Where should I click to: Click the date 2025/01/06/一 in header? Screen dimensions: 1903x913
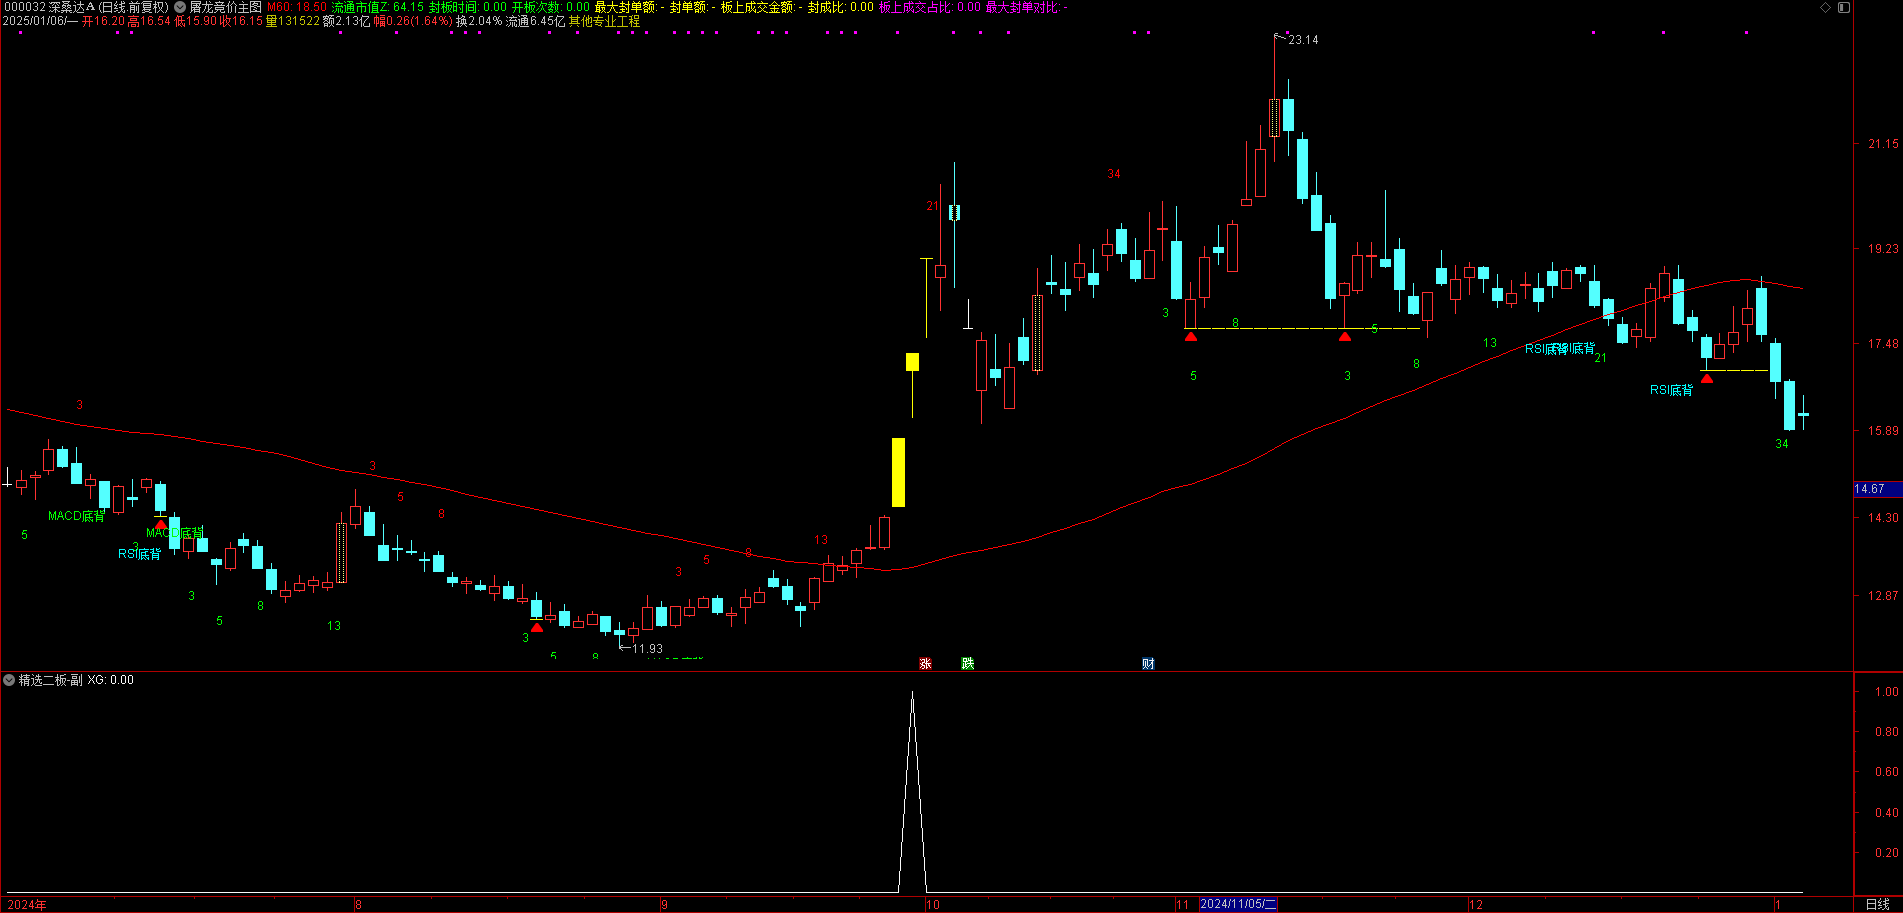point(40,21)
